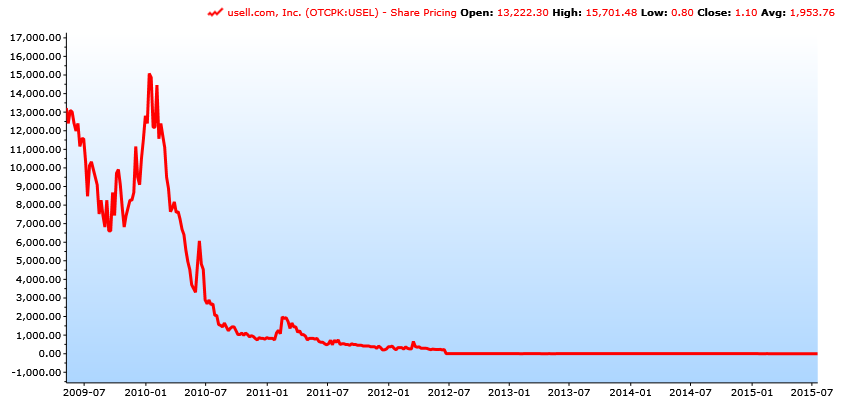Click the Open value 13,222.30
Viewport: 841px width, 400px height.
(x=523, y=13)
